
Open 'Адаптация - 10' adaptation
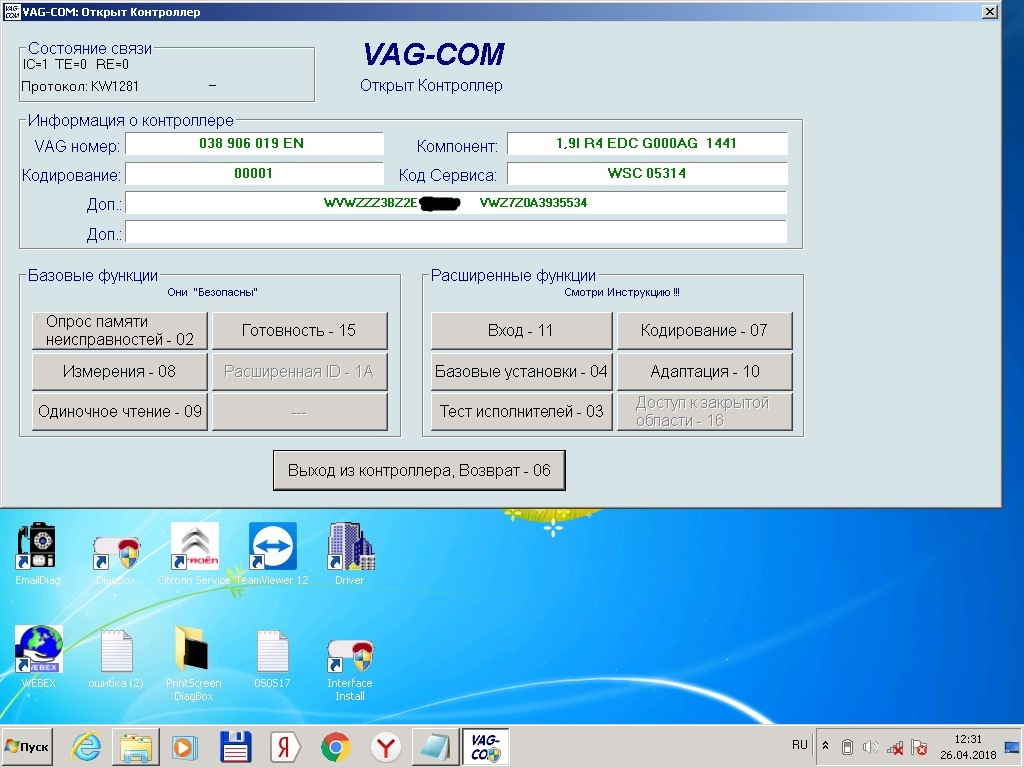click(705, 372)
